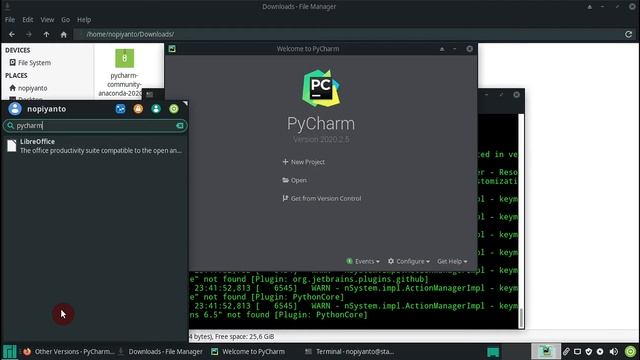Select nopiyanto in Places sidebar
640x360 pixels.
coord(28,88)
